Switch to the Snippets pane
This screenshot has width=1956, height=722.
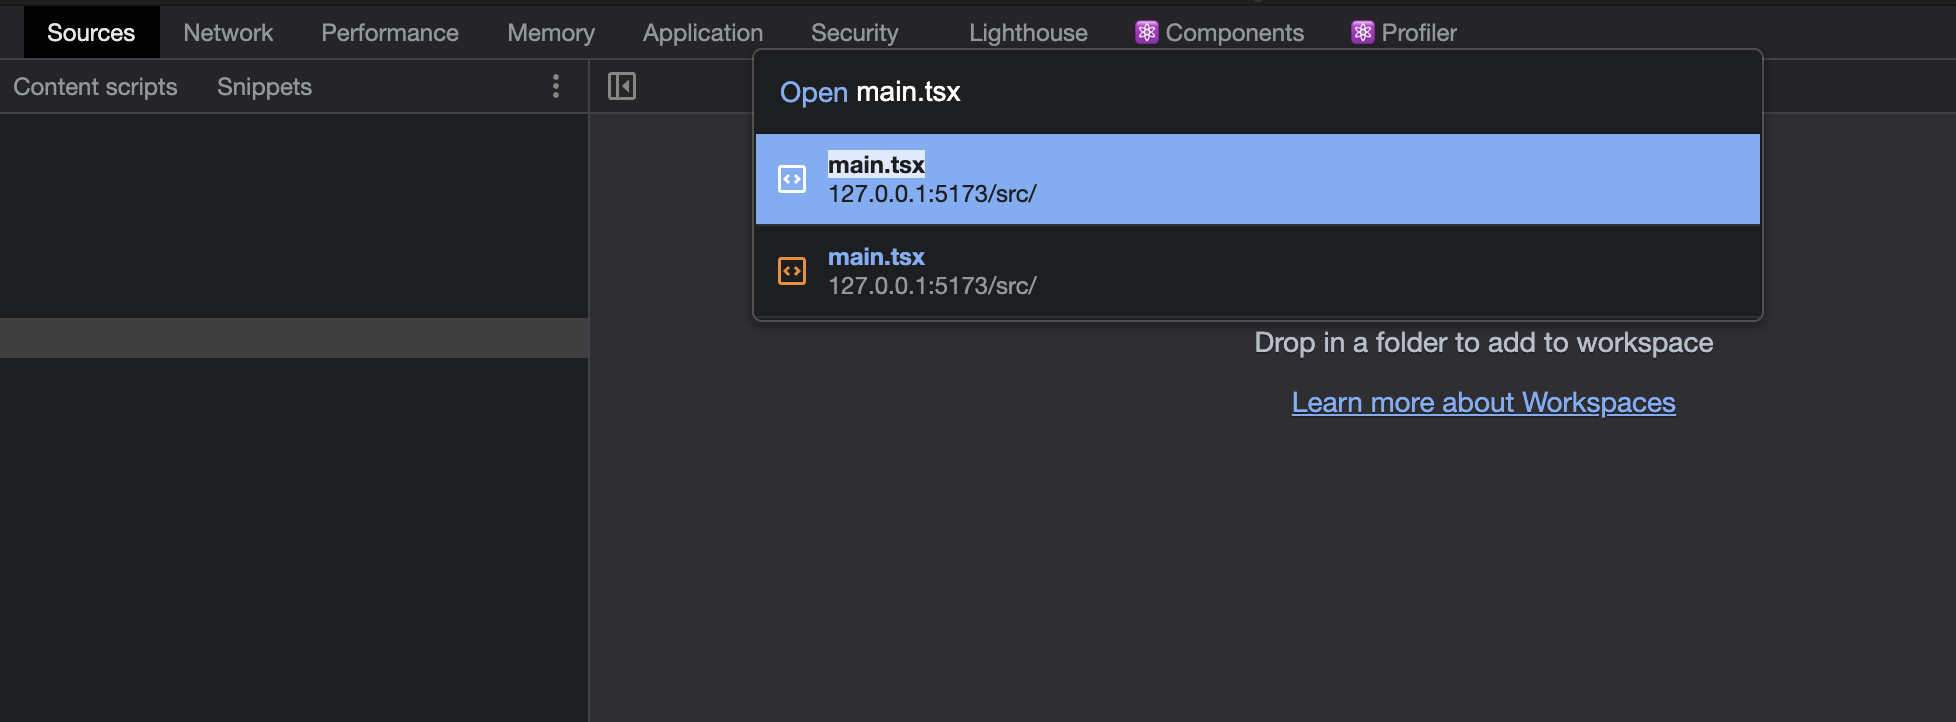point(264,87)
